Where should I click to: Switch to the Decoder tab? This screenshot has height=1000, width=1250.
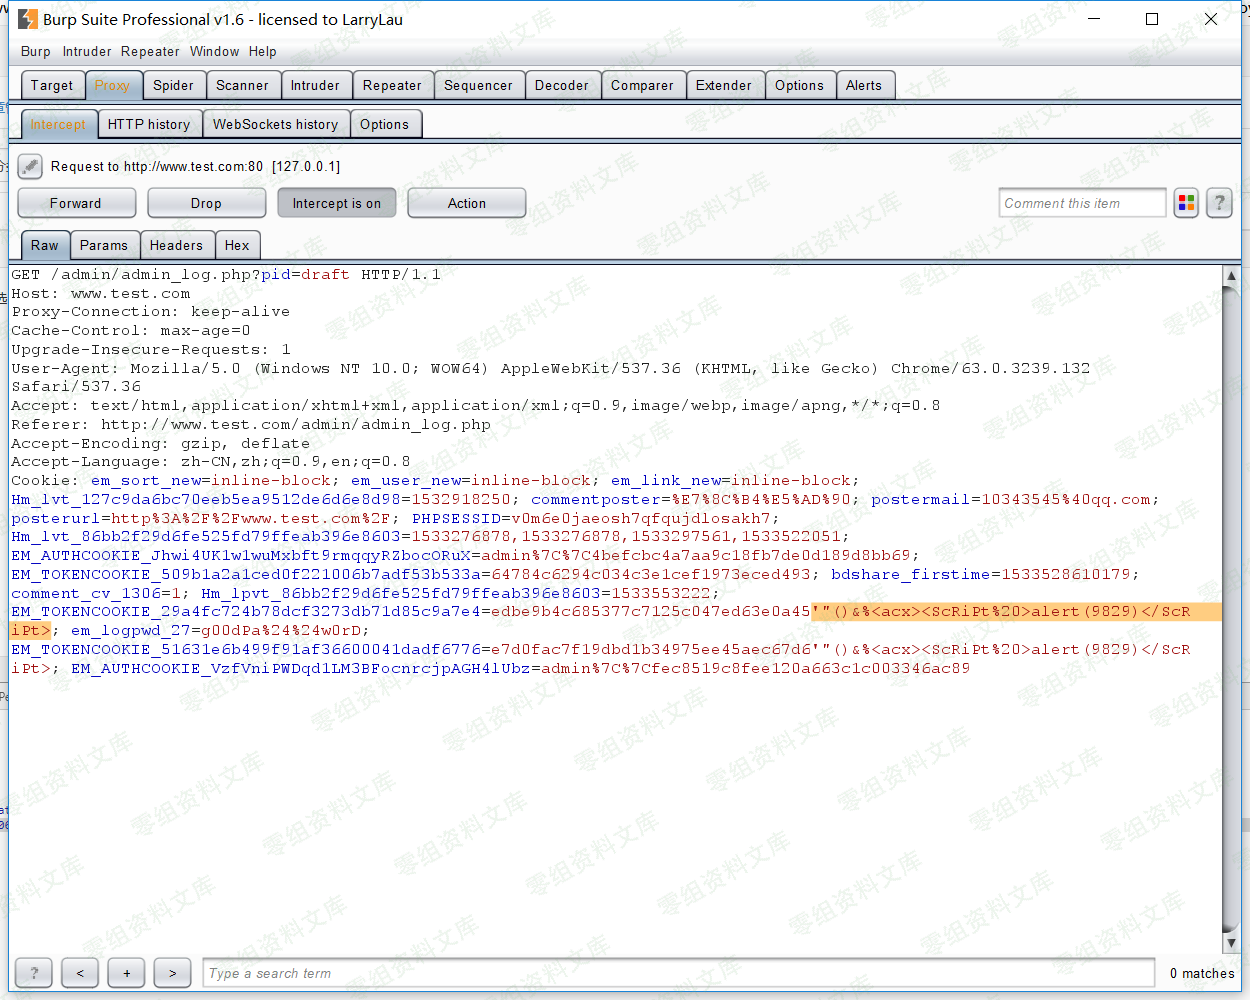[x=562, y=85]
